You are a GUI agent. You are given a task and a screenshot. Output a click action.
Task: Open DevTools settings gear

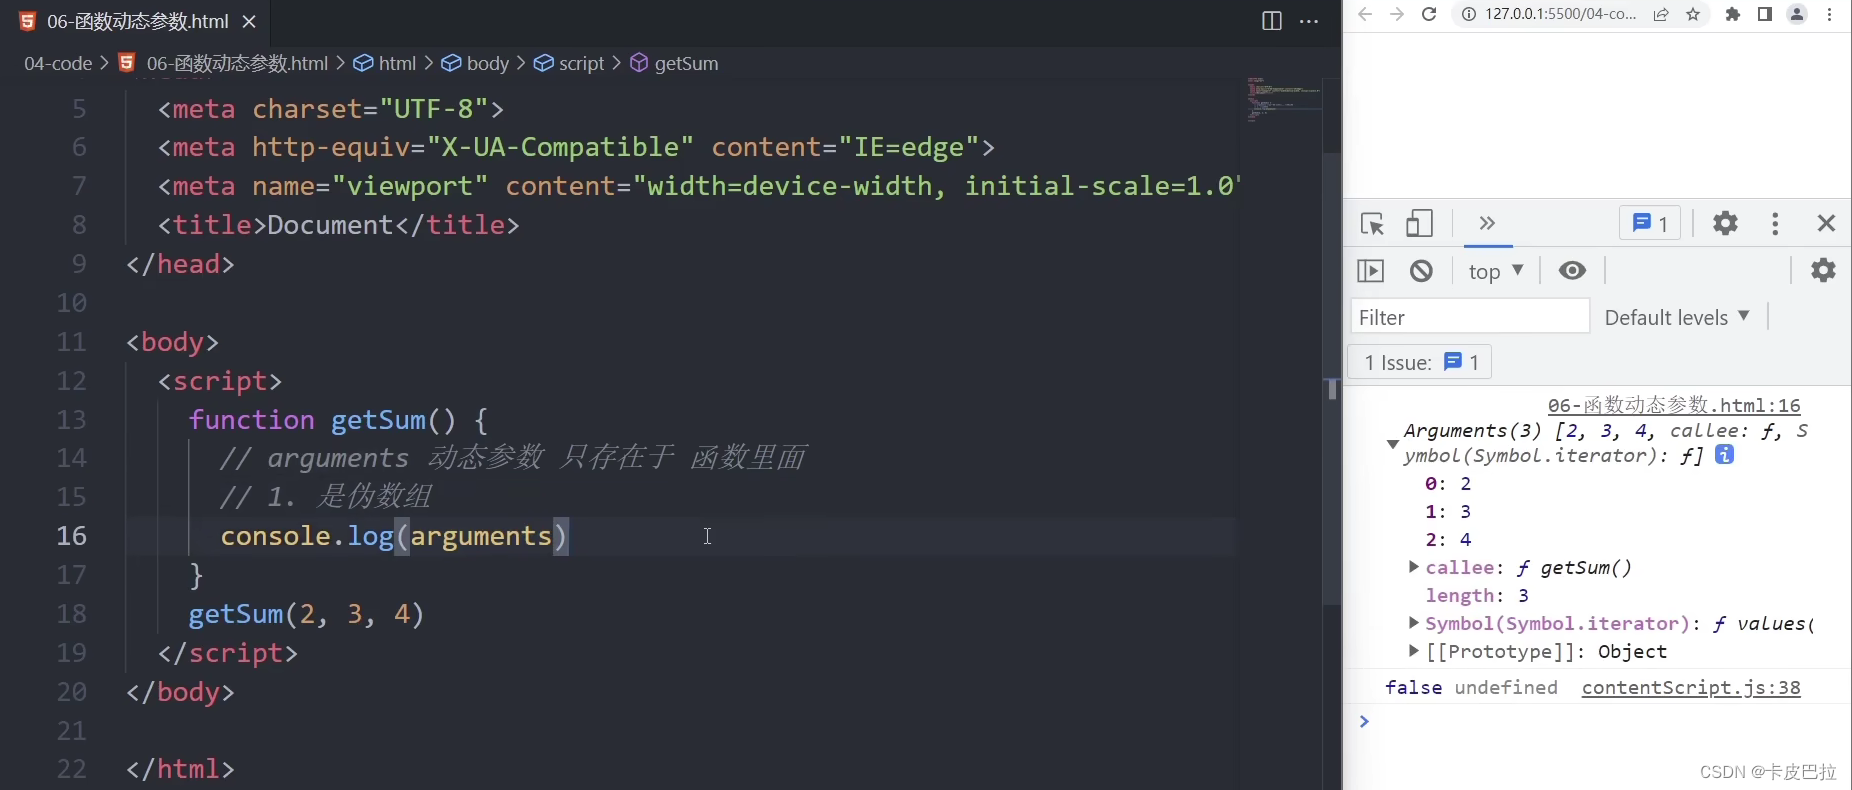point(1725,223)
